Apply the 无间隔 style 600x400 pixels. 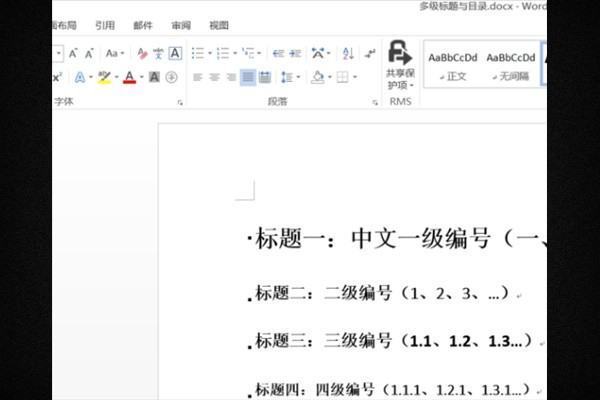tap(510, 66)
